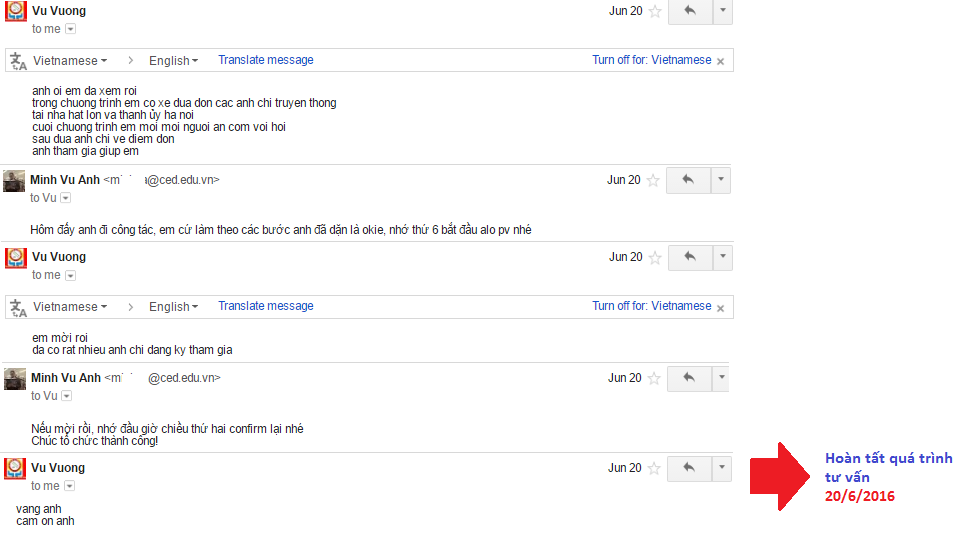The image size is (967, 533).
Task: Click the red arrow annotation
Action: [x=780, y=476]
